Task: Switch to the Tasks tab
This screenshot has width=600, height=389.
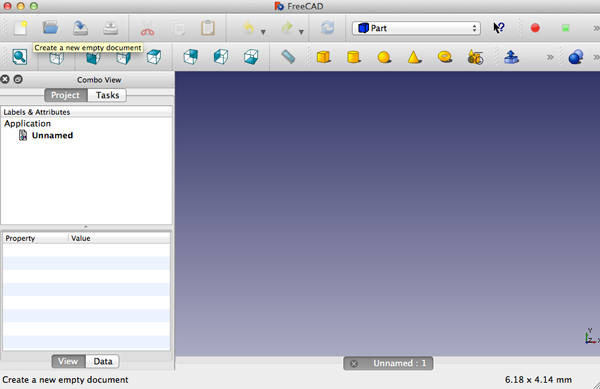Action: click(x=107, y=95)
